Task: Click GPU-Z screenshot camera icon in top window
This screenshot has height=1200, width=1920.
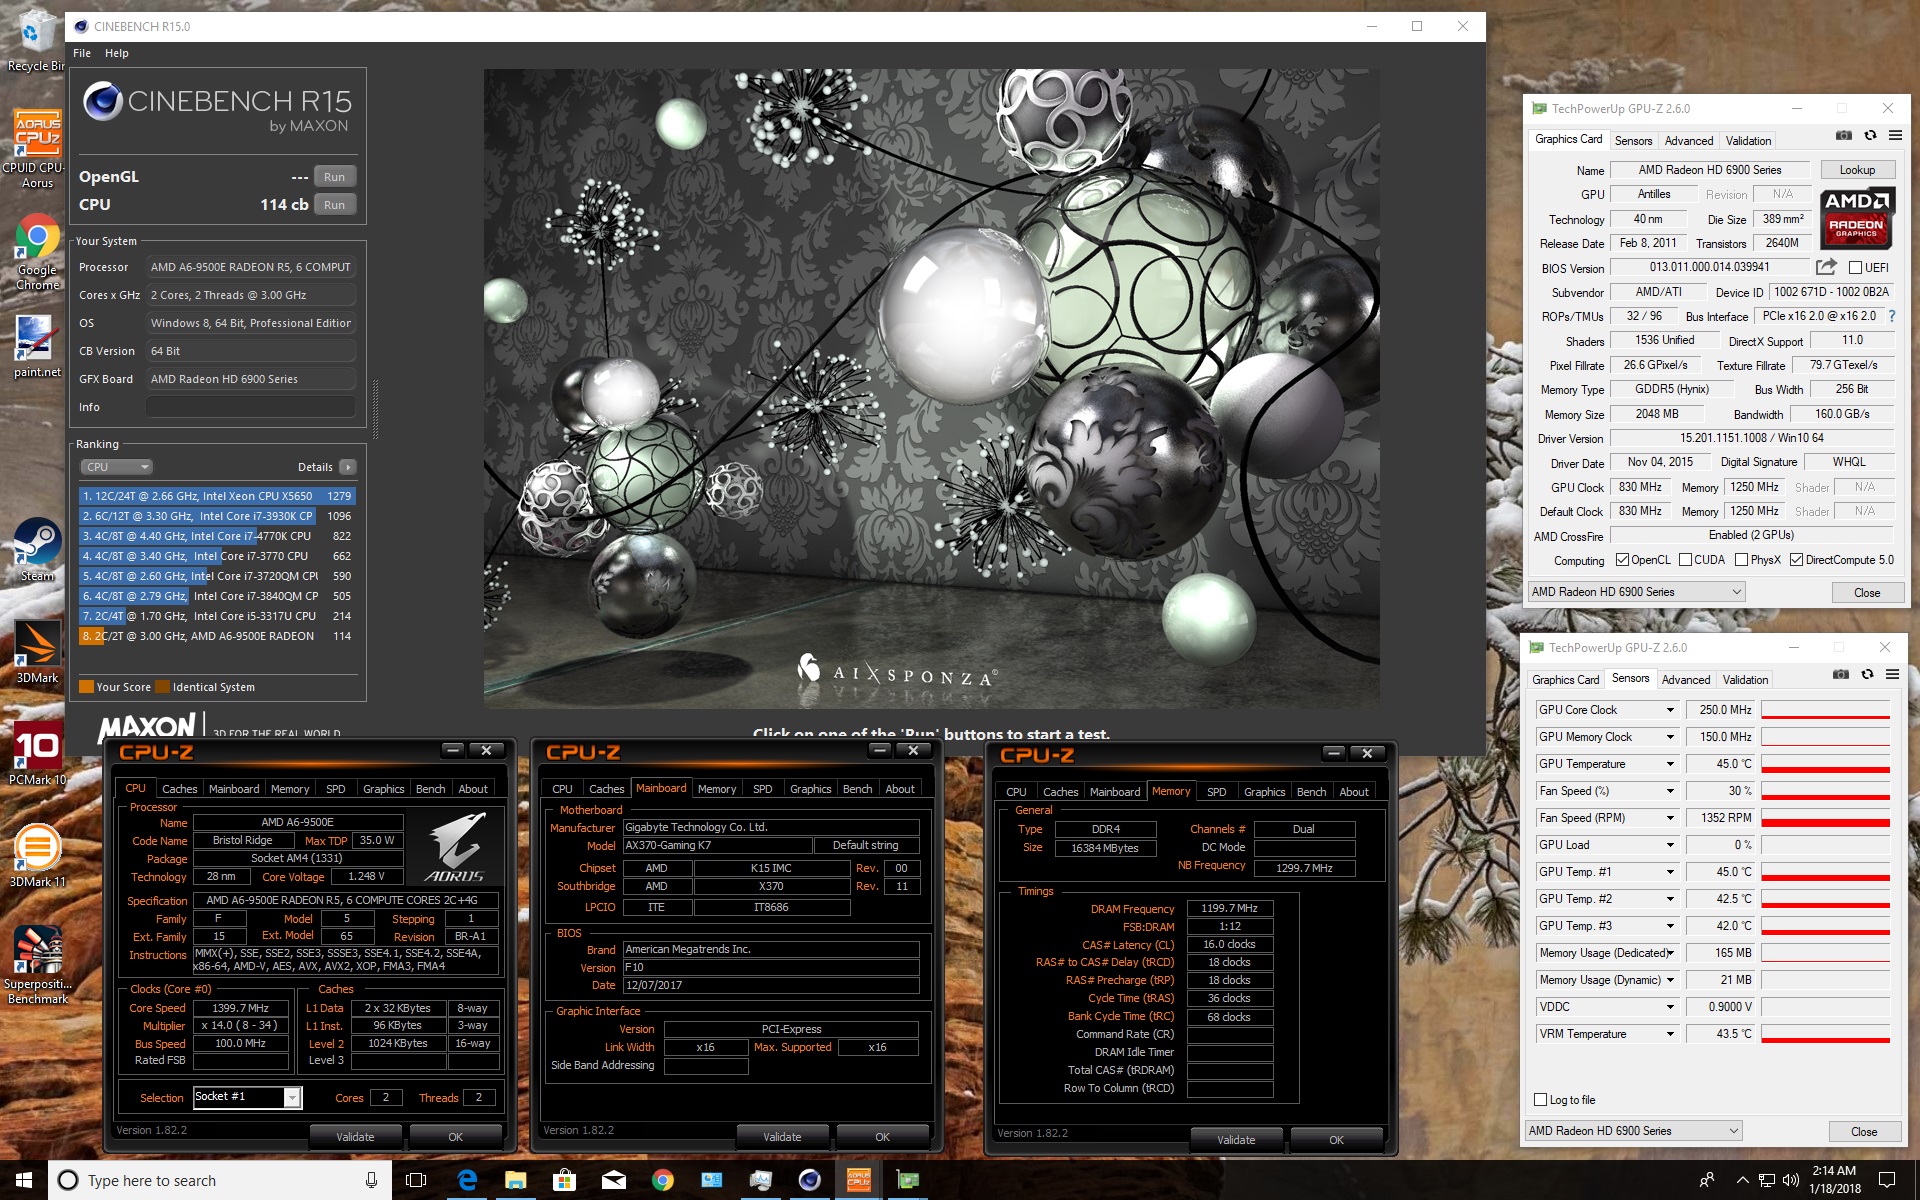Action: pos(1843,136)
